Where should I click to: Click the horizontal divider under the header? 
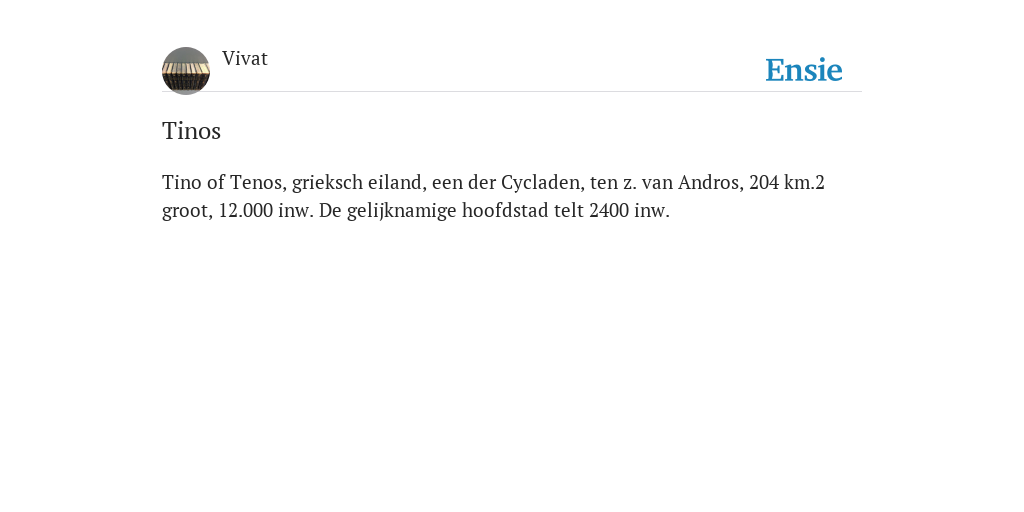click(x=512, y=91)
